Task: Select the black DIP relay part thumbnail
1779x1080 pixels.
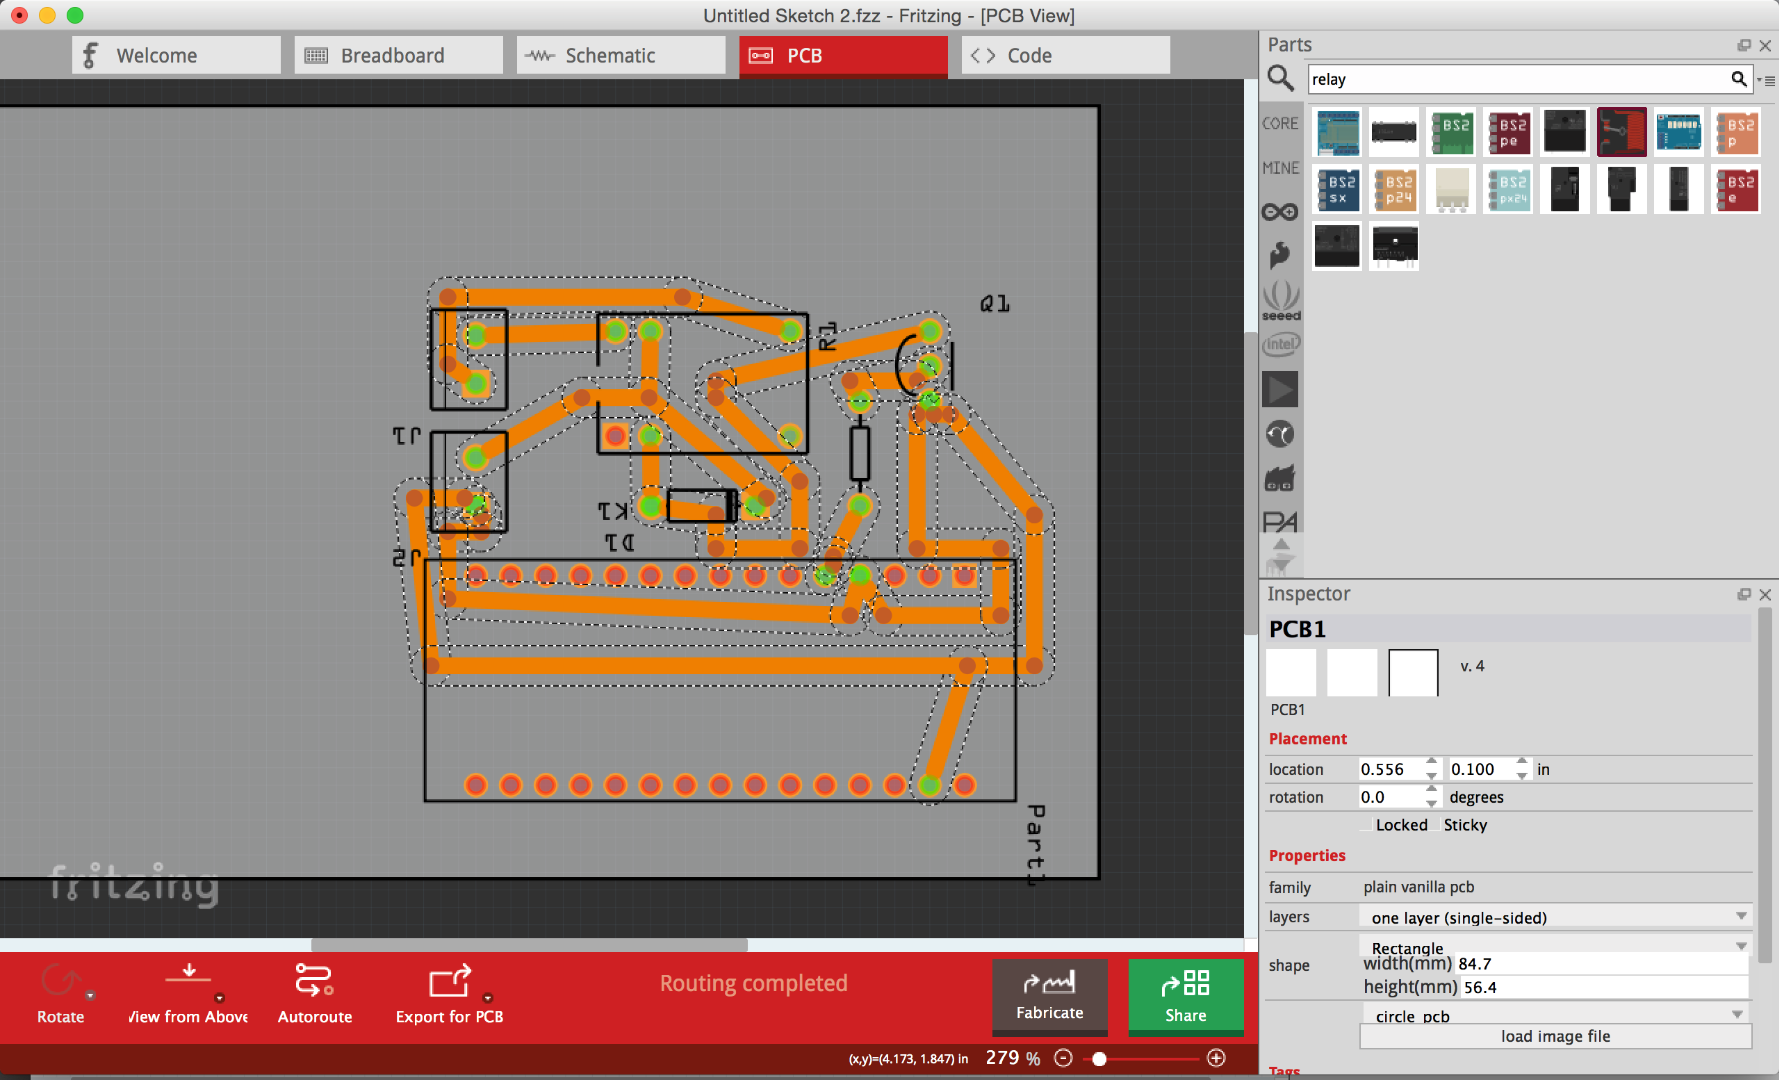Action: (1394, 132)
